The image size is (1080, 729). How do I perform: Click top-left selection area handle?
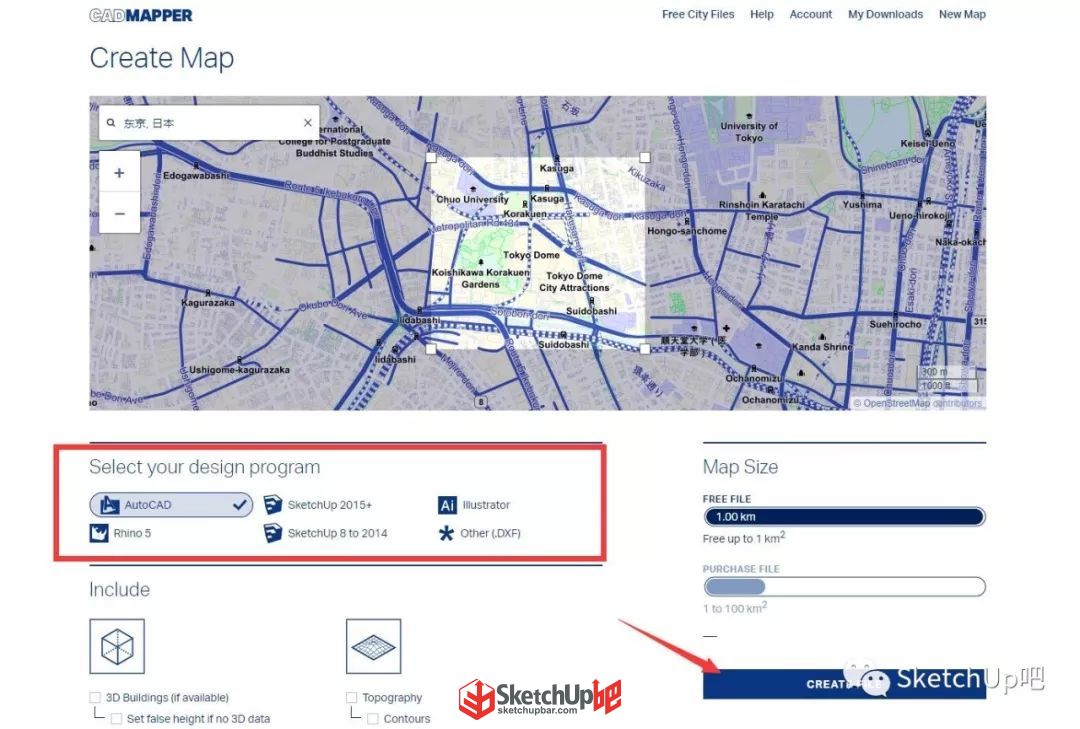[x=431, y=158]
